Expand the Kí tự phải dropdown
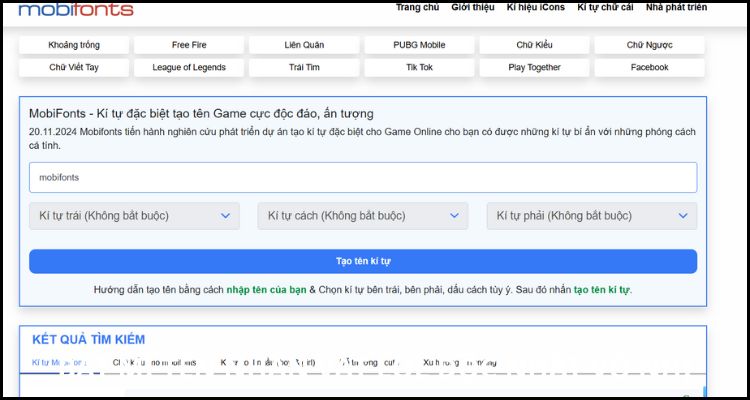Viewport: 750px width, 400px height. tap(592, 216)
